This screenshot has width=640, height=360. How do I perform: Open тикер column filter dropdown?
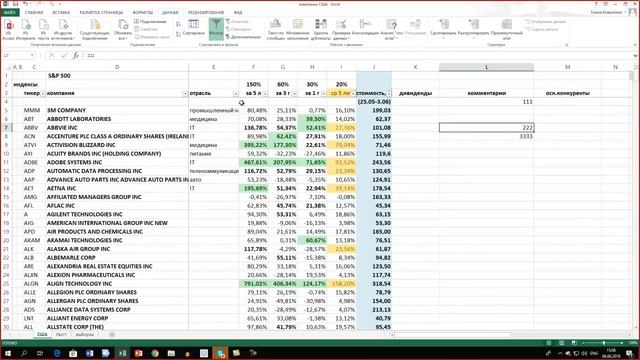(42, 93)
